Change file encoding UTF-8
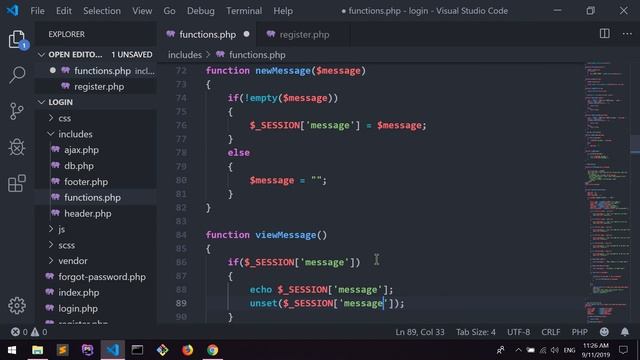This screenshot has height=360, width=640. pos(518,332)
